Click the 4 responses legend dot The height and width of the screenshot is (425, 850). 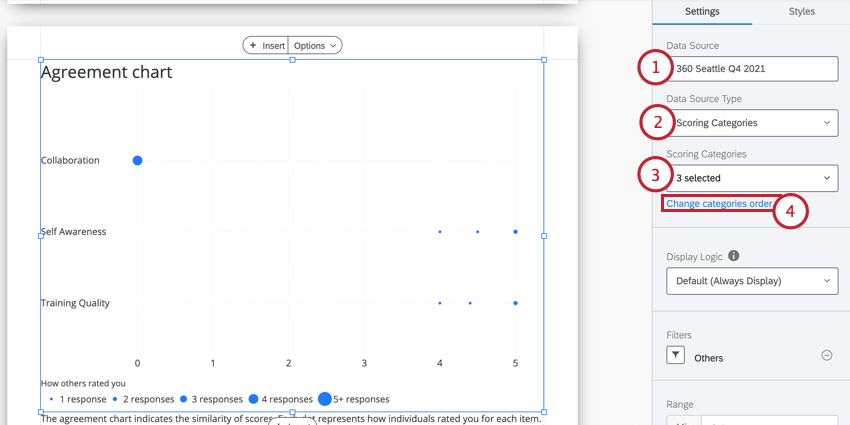click(253, 399)
